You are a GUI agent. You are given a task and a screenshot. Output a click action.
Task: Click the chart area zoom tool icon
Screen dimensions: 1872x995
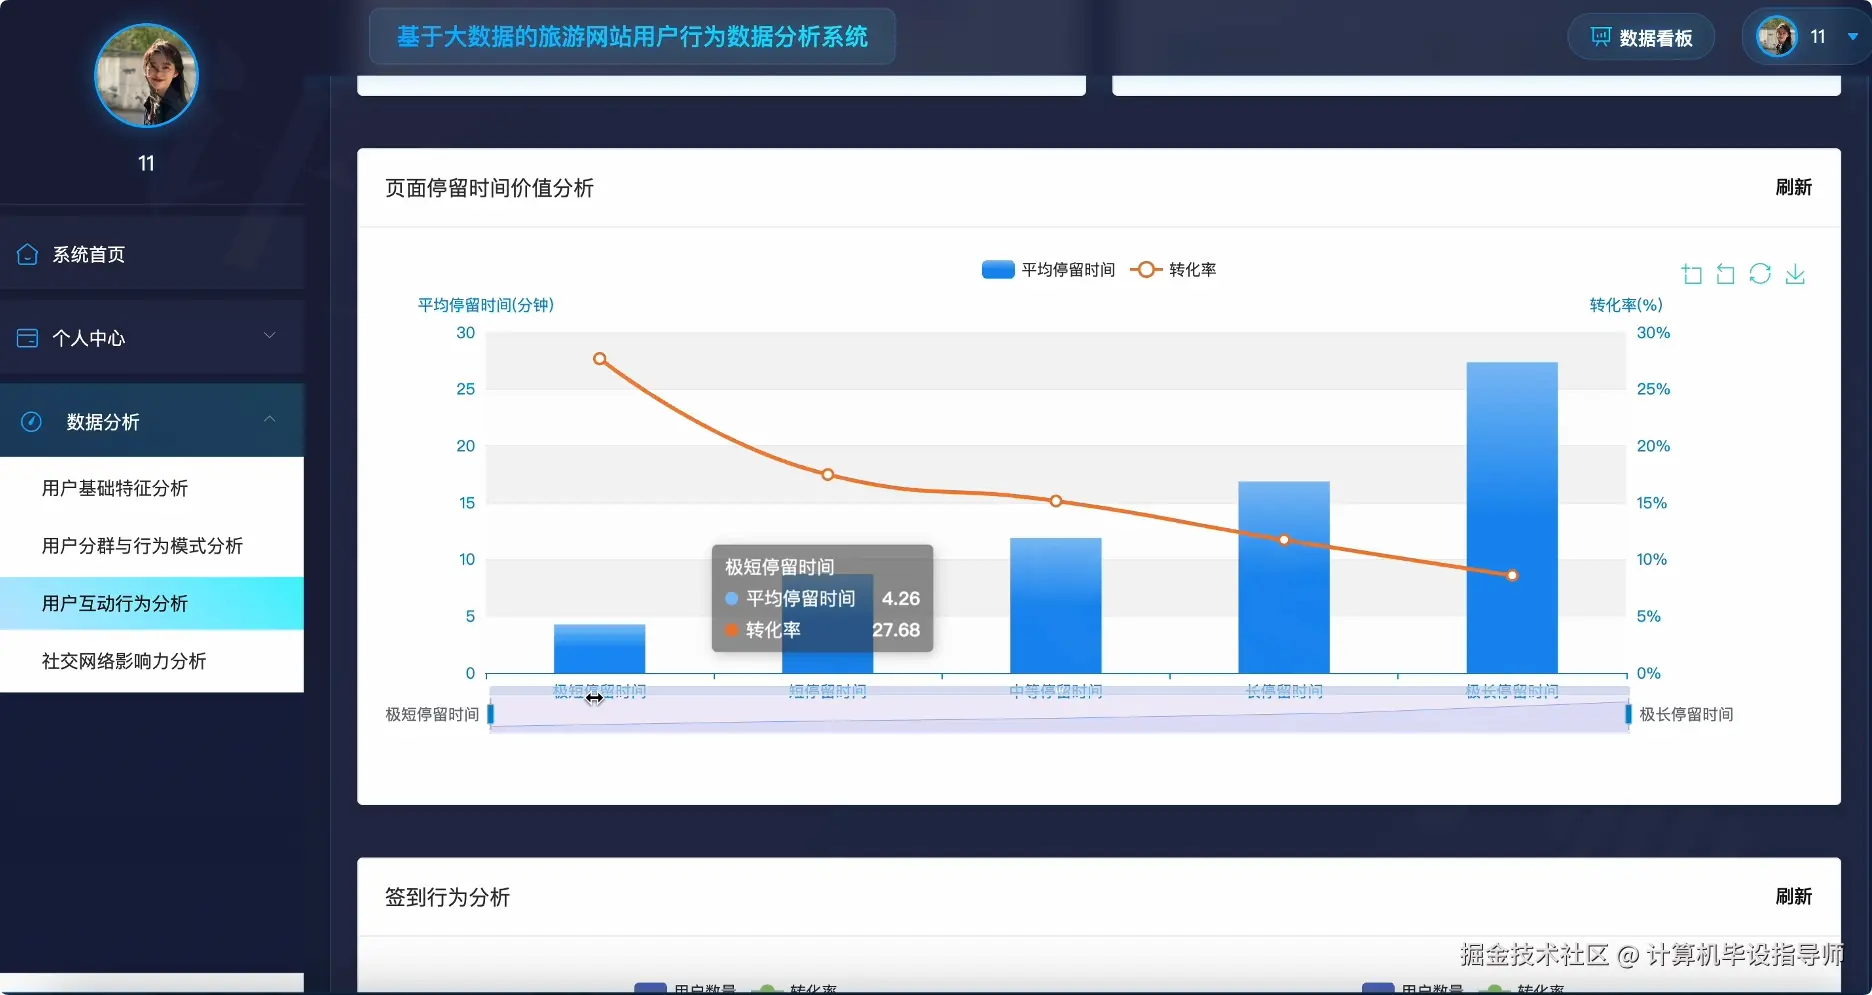(x=1692, y=274)
